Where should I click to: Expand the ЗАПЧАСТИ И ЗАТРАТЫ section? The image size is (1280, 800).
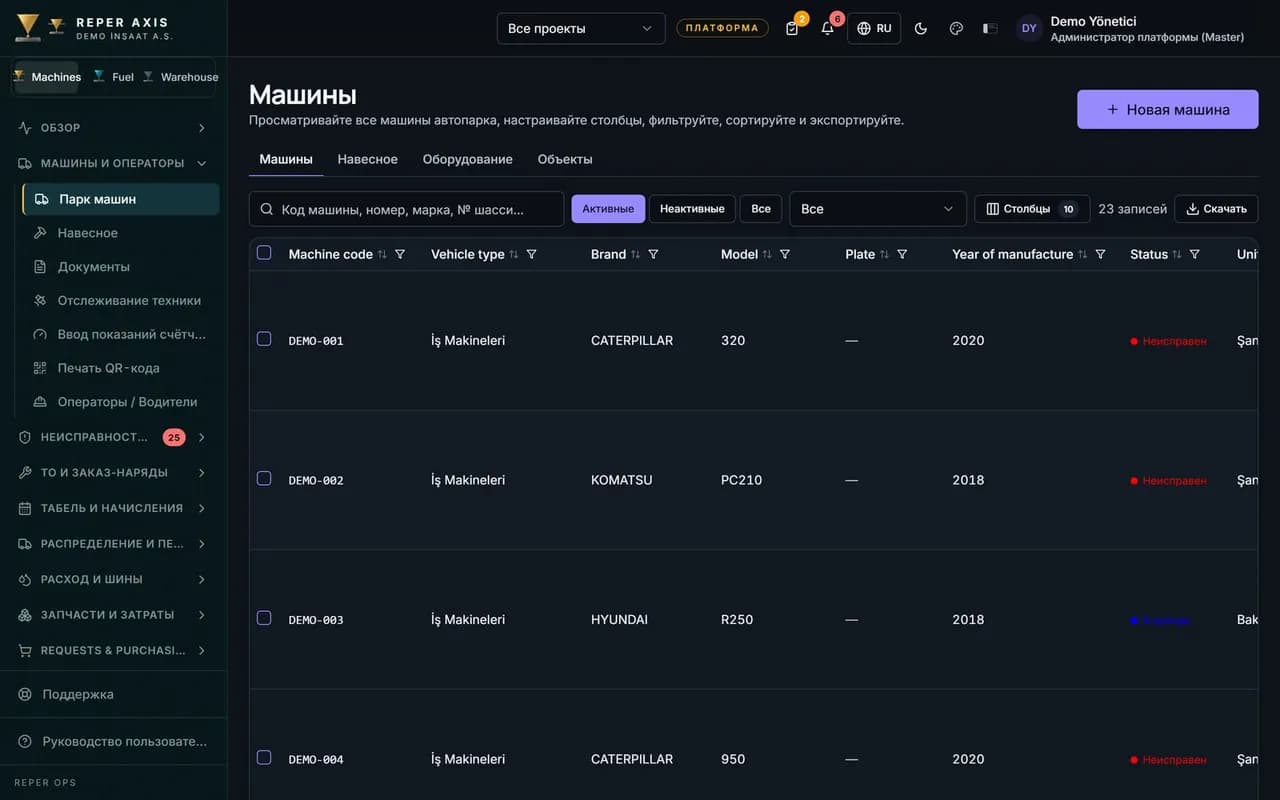coord(113,615)
